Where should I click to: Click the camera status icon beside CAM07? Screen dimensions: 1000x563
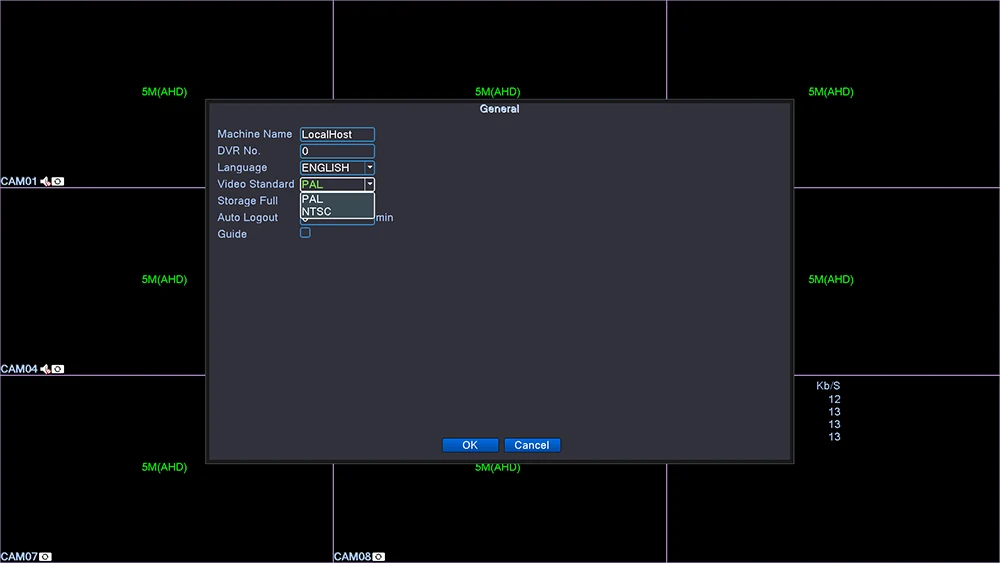45,557
